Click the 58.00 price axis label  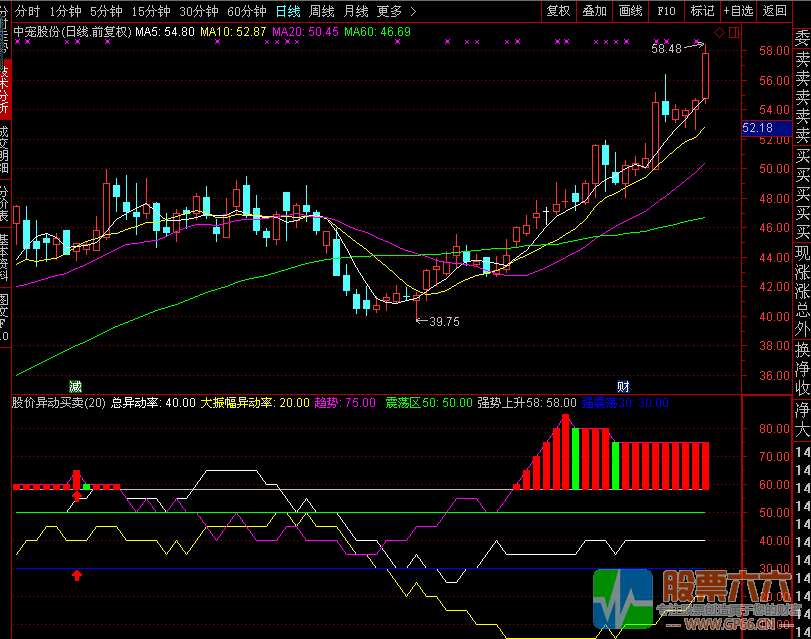(x=774, y=51)
